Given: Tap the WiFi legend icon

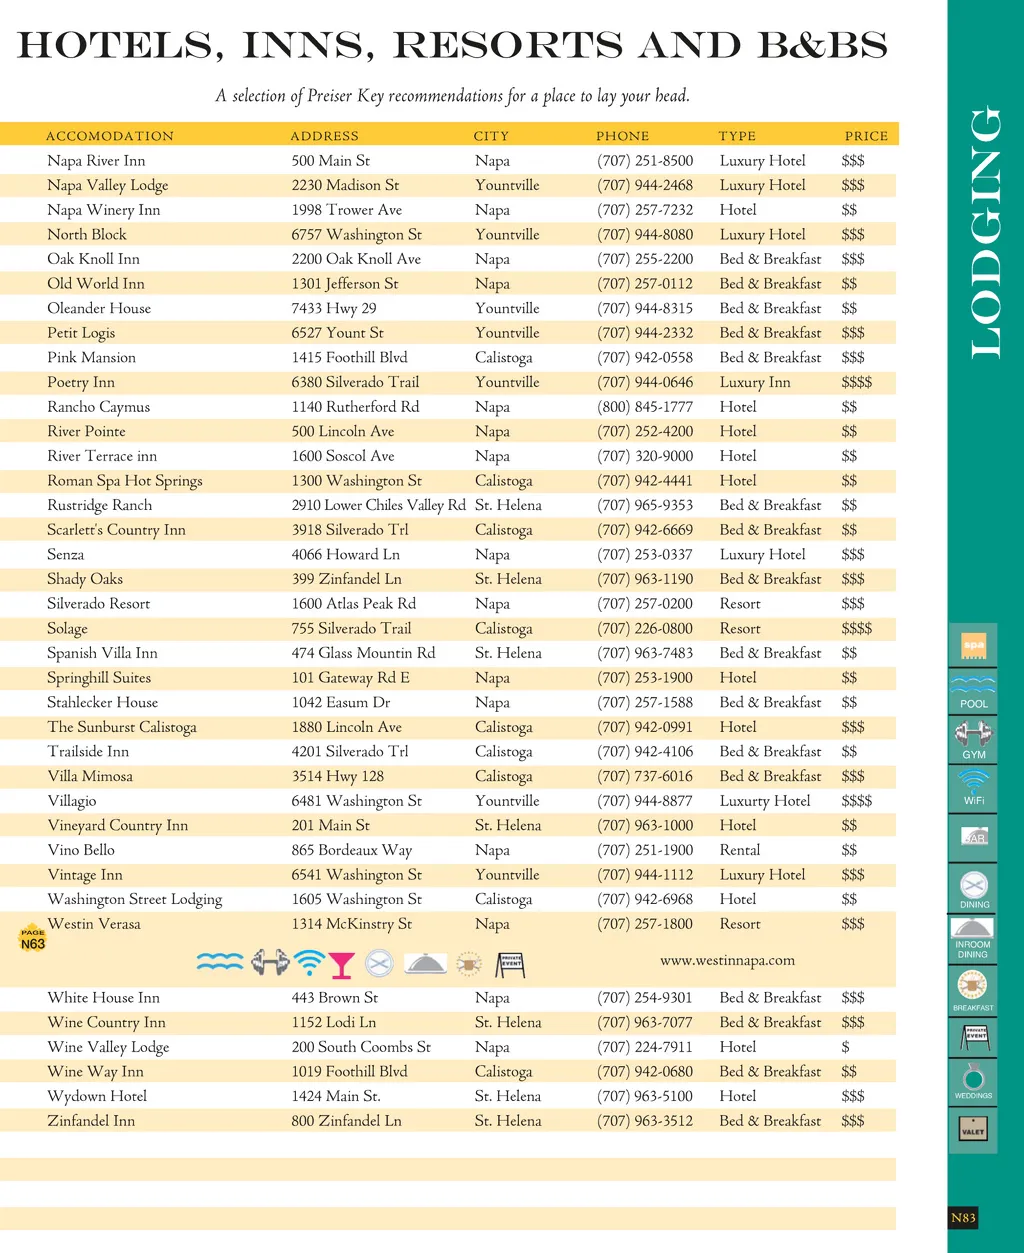Looking at the screenshot, I should tap(973, 786).
